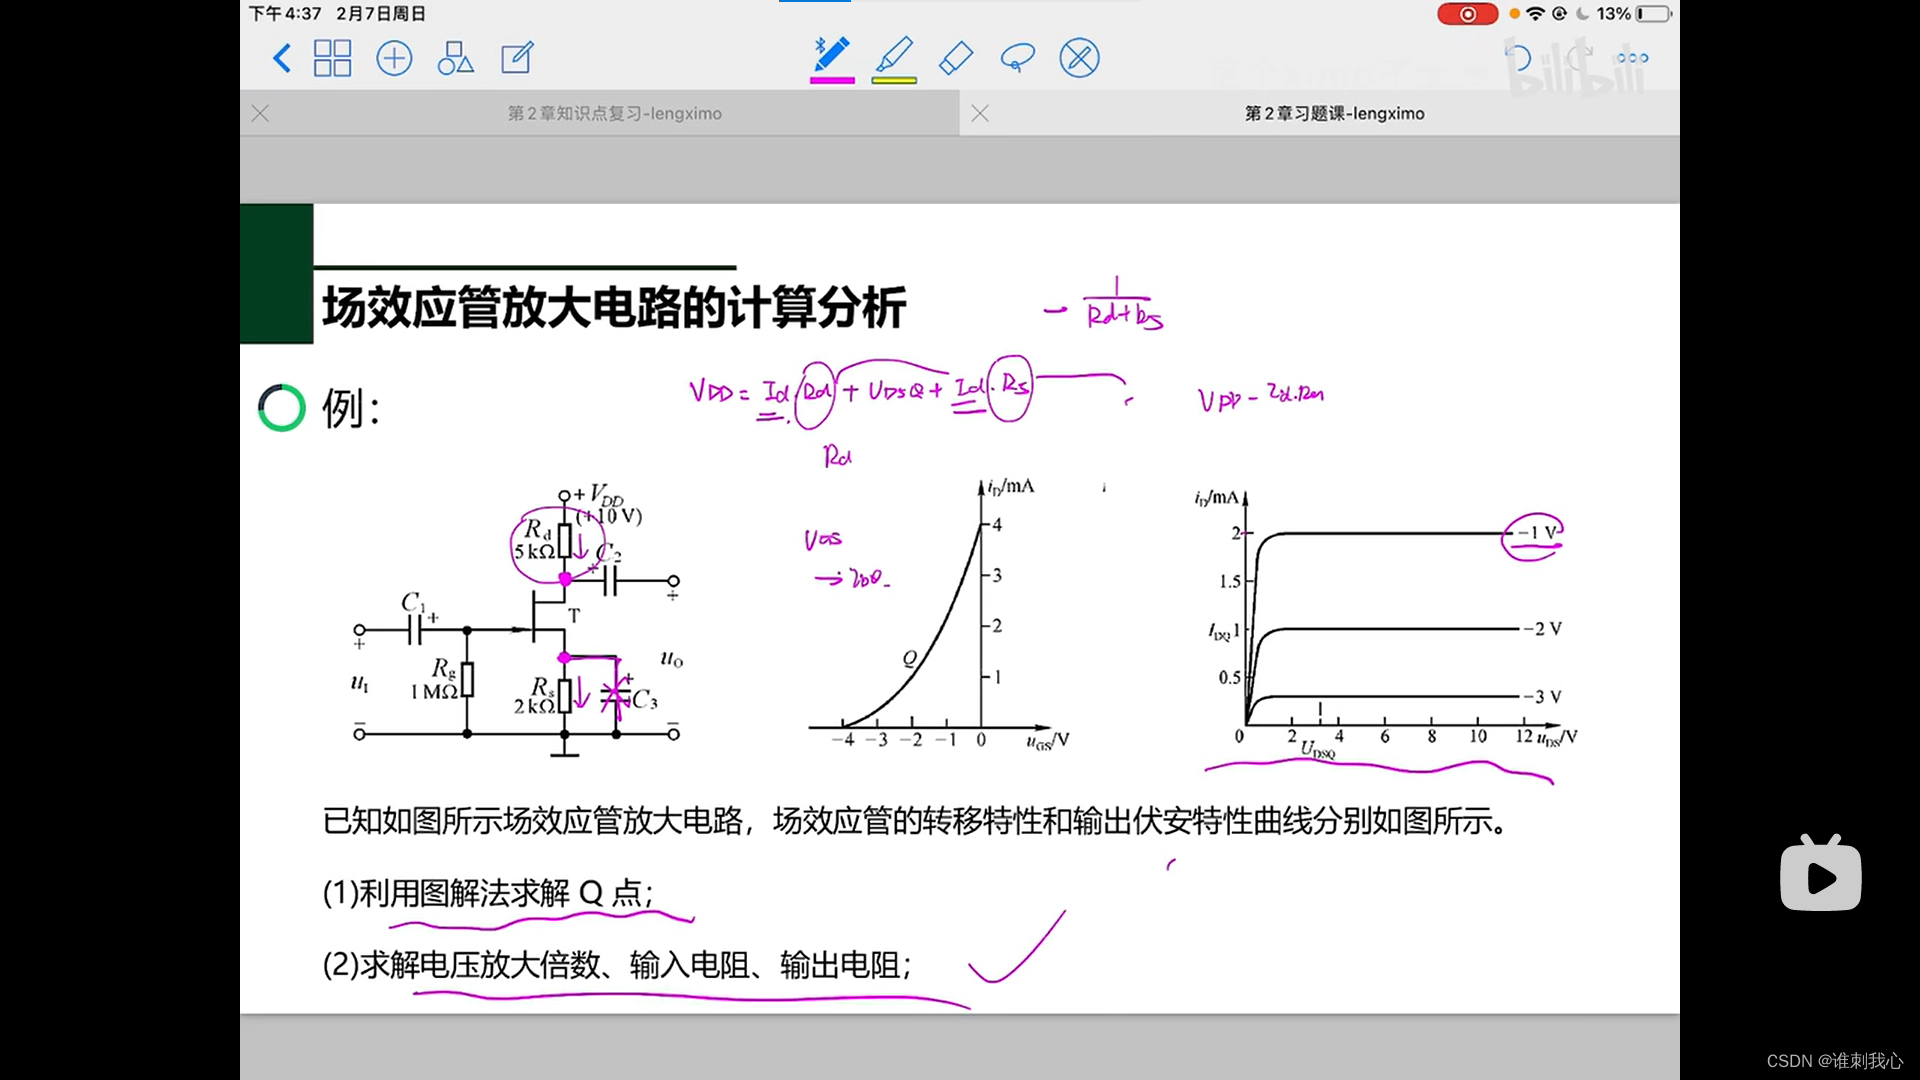This screenshot has height=1080, width=1920.
Task: Select the lasso selection tool
Action: click(x=1017, y=58)
